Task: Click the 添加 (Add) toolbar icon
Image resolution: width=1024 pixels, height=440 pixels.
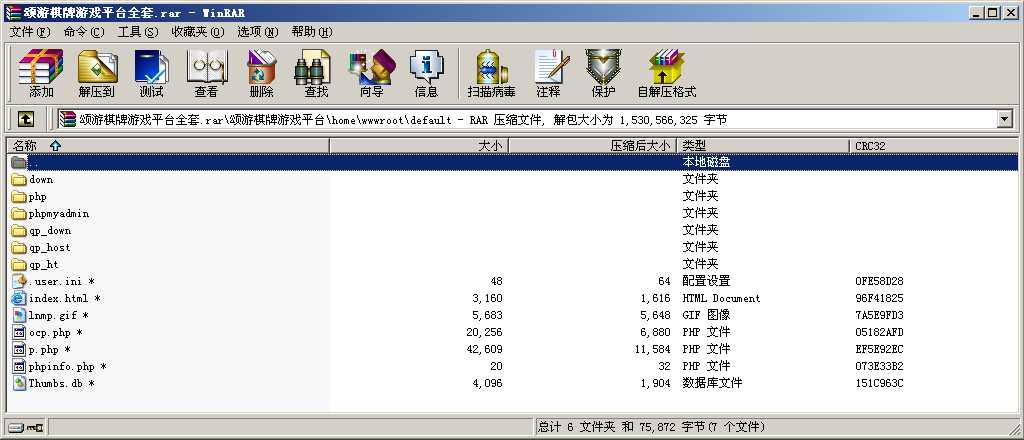Action: point(40,67)
